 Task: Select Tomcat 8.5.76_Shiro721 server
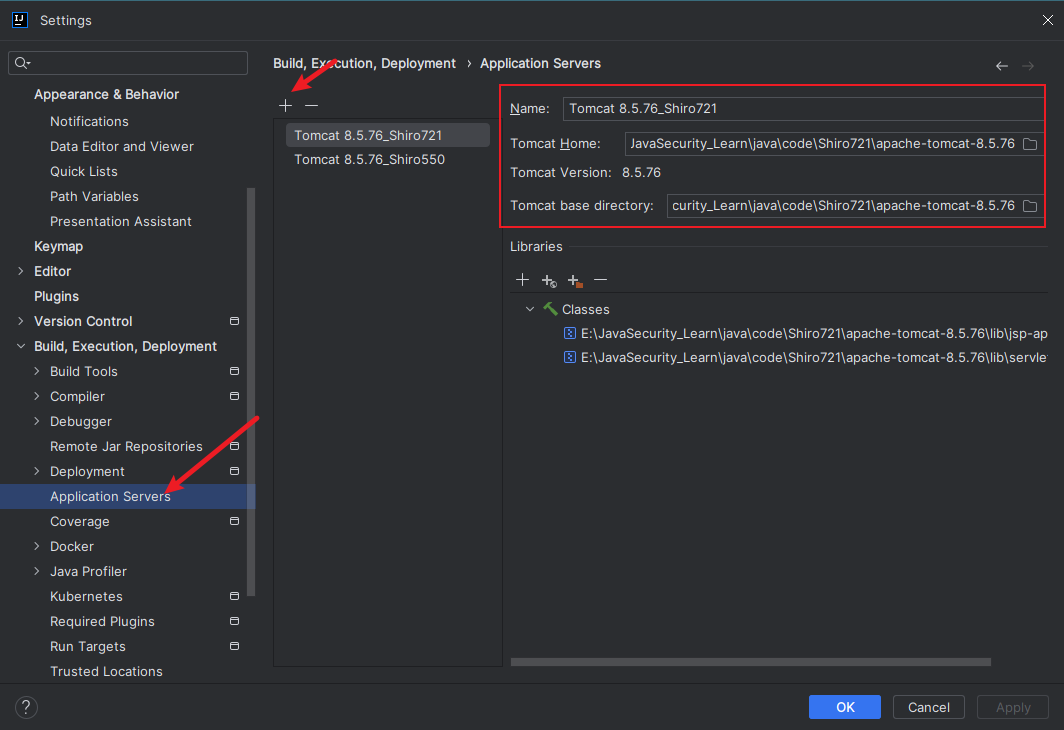[387, 135]
